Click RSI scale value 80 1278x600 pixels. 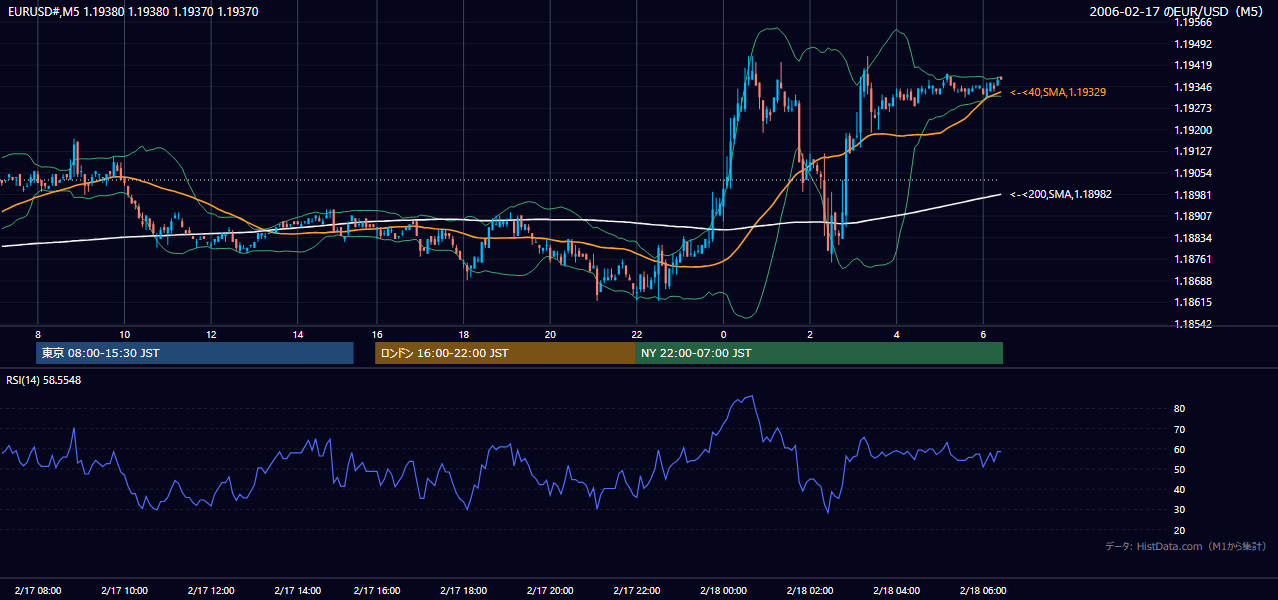coord(1180,409)
